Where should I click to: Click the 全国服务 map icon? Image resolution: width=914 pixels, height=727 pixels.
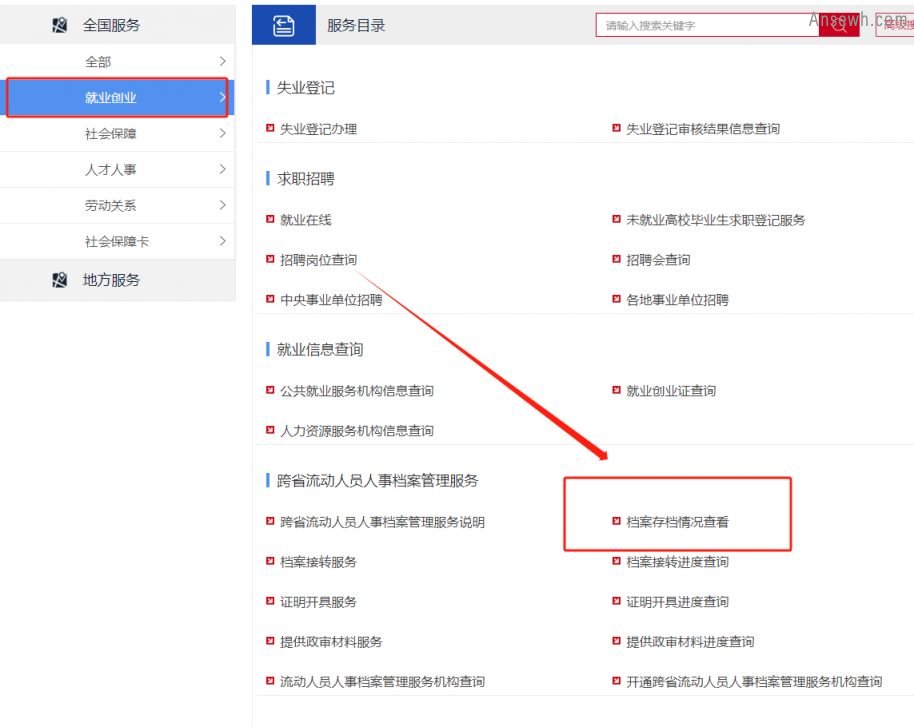click(59, 25)
